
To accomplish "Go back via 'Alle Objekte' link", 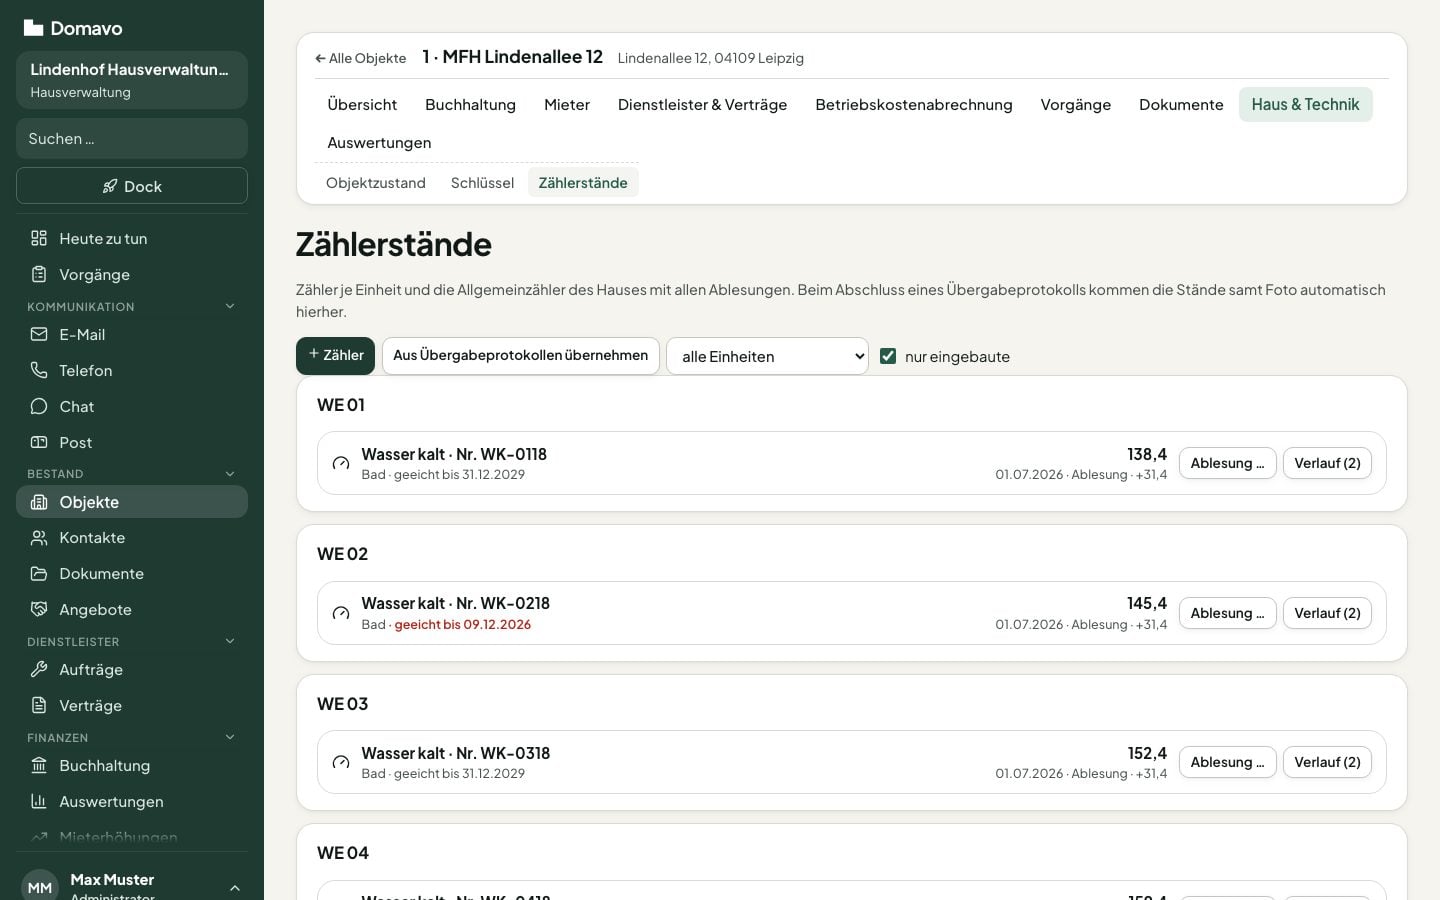I will pos(361,58).
